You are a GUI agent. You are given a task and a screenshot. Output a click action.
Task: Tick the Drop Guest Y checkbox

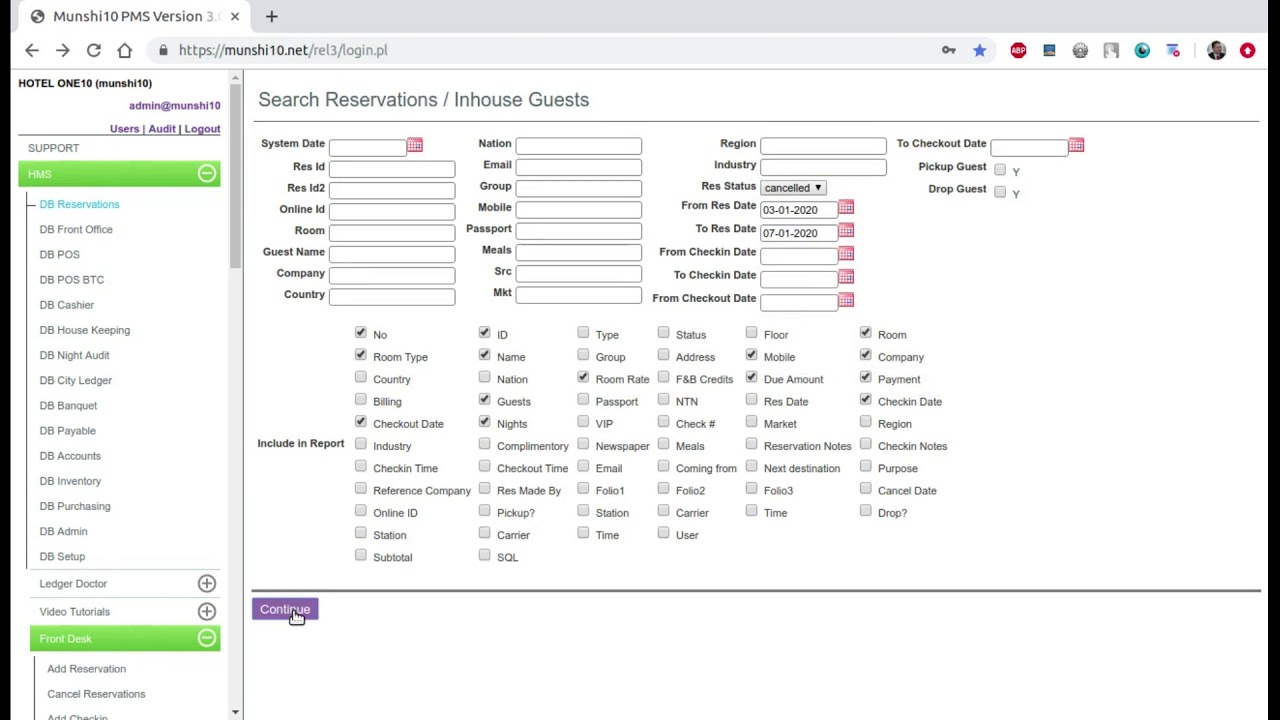(x=1000, y=192)
